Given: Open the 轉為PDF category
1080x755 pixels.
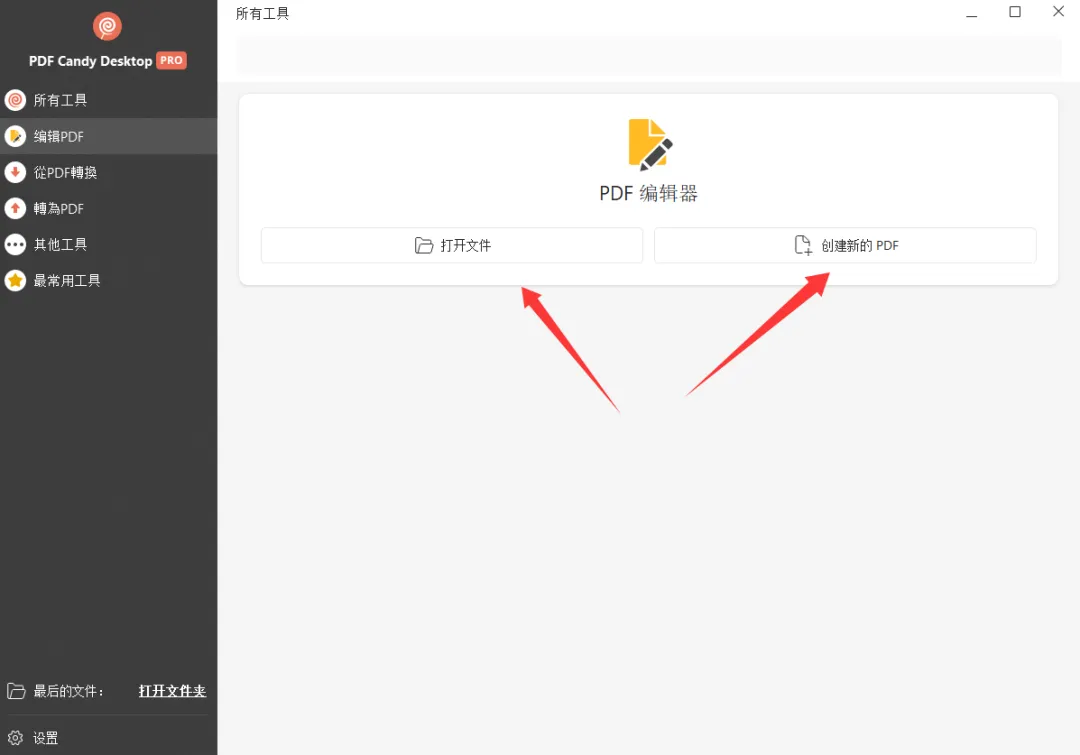Looking at the screenshot, I should (108, 208).
